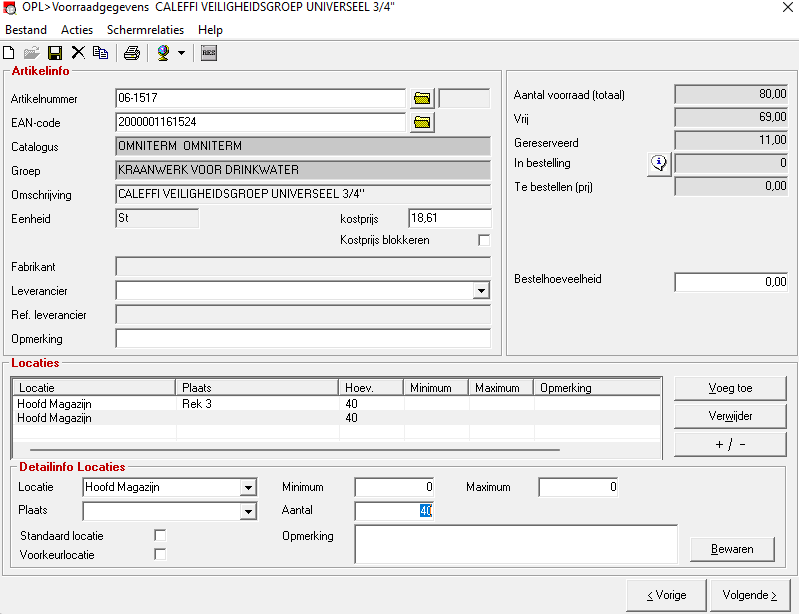Click the Hoev. column header
Image resolution: width=799 pixels, height=614 pixels.
pos(371,388)
